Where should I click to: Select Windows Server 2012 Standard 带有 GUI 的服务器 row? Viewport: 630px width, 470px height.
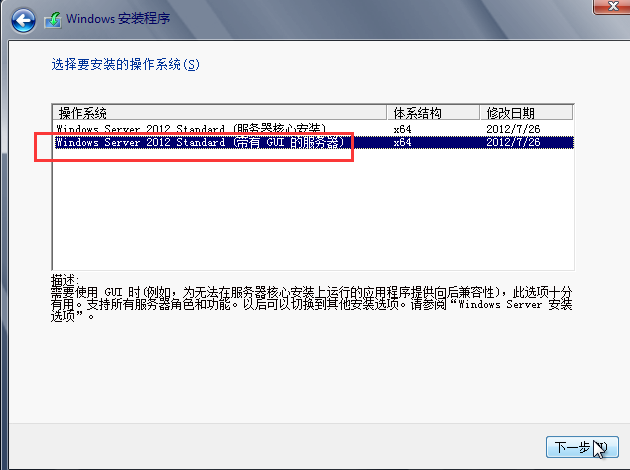point(313,142)
